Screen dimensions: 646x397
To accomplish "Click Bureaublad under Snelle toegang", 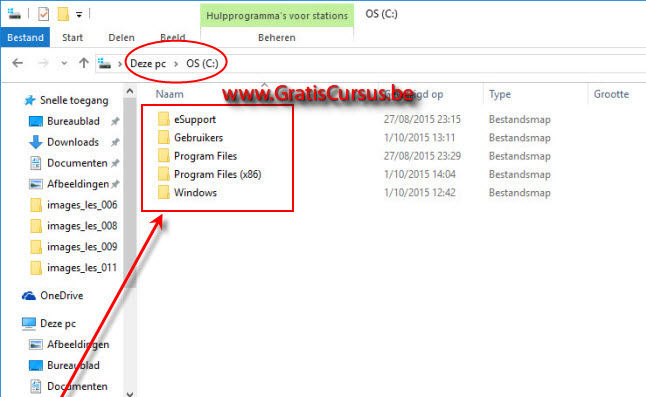I will (73, 121).
